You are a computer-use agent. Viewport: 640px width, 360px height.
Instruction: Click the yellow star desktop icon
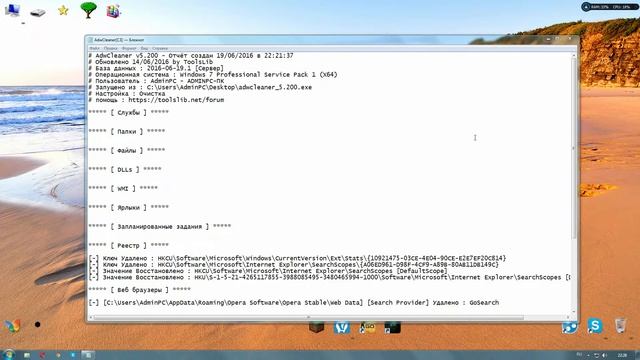click(63, 10)
